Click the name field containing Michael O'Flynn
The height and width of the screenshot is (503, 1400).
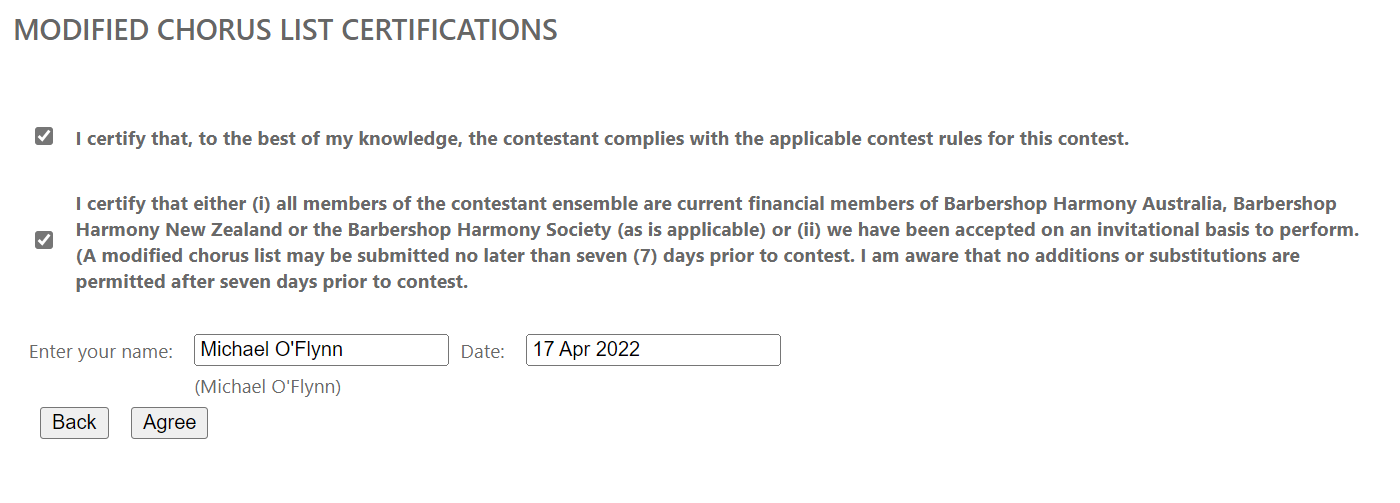click(321, 350)
